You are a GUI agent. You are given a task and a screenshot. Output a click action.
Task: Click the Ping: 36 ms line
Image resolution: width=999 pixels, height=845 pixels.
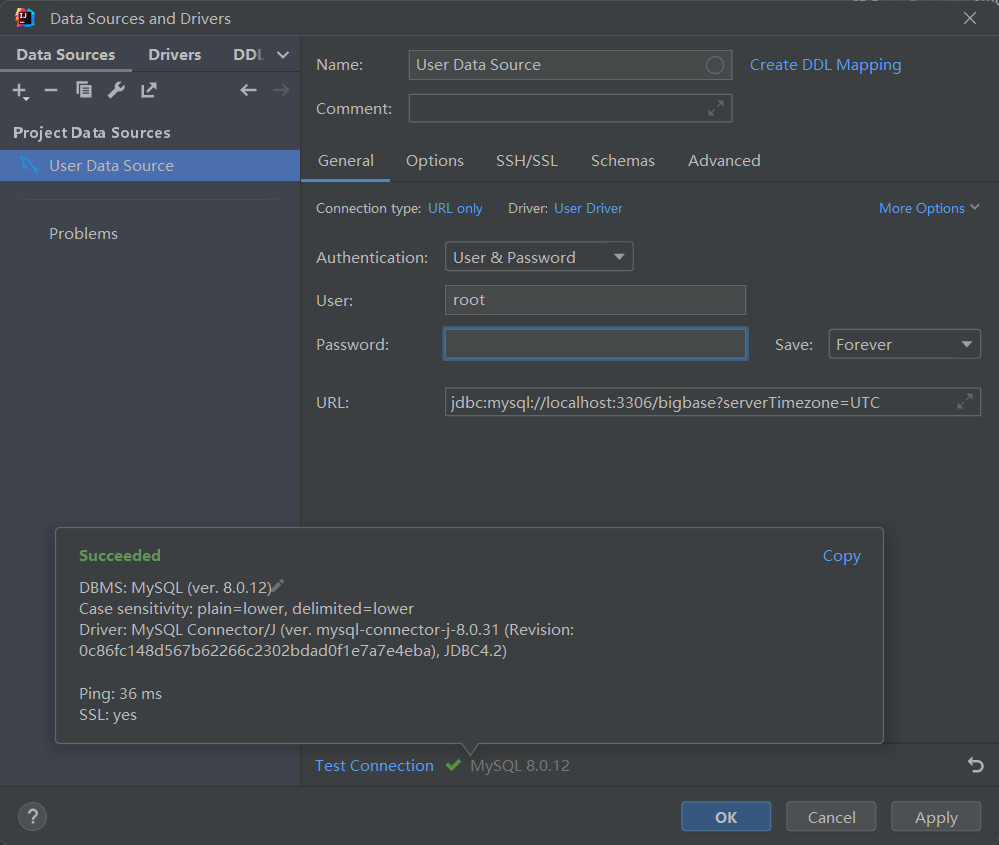120,693
